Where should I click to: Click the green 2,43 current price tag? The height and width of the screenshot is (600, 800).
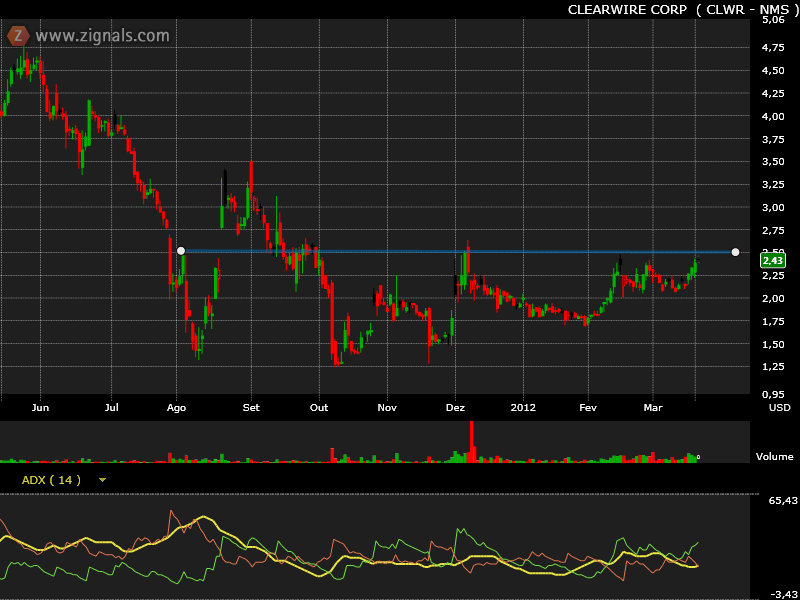[x=772, y=261]
